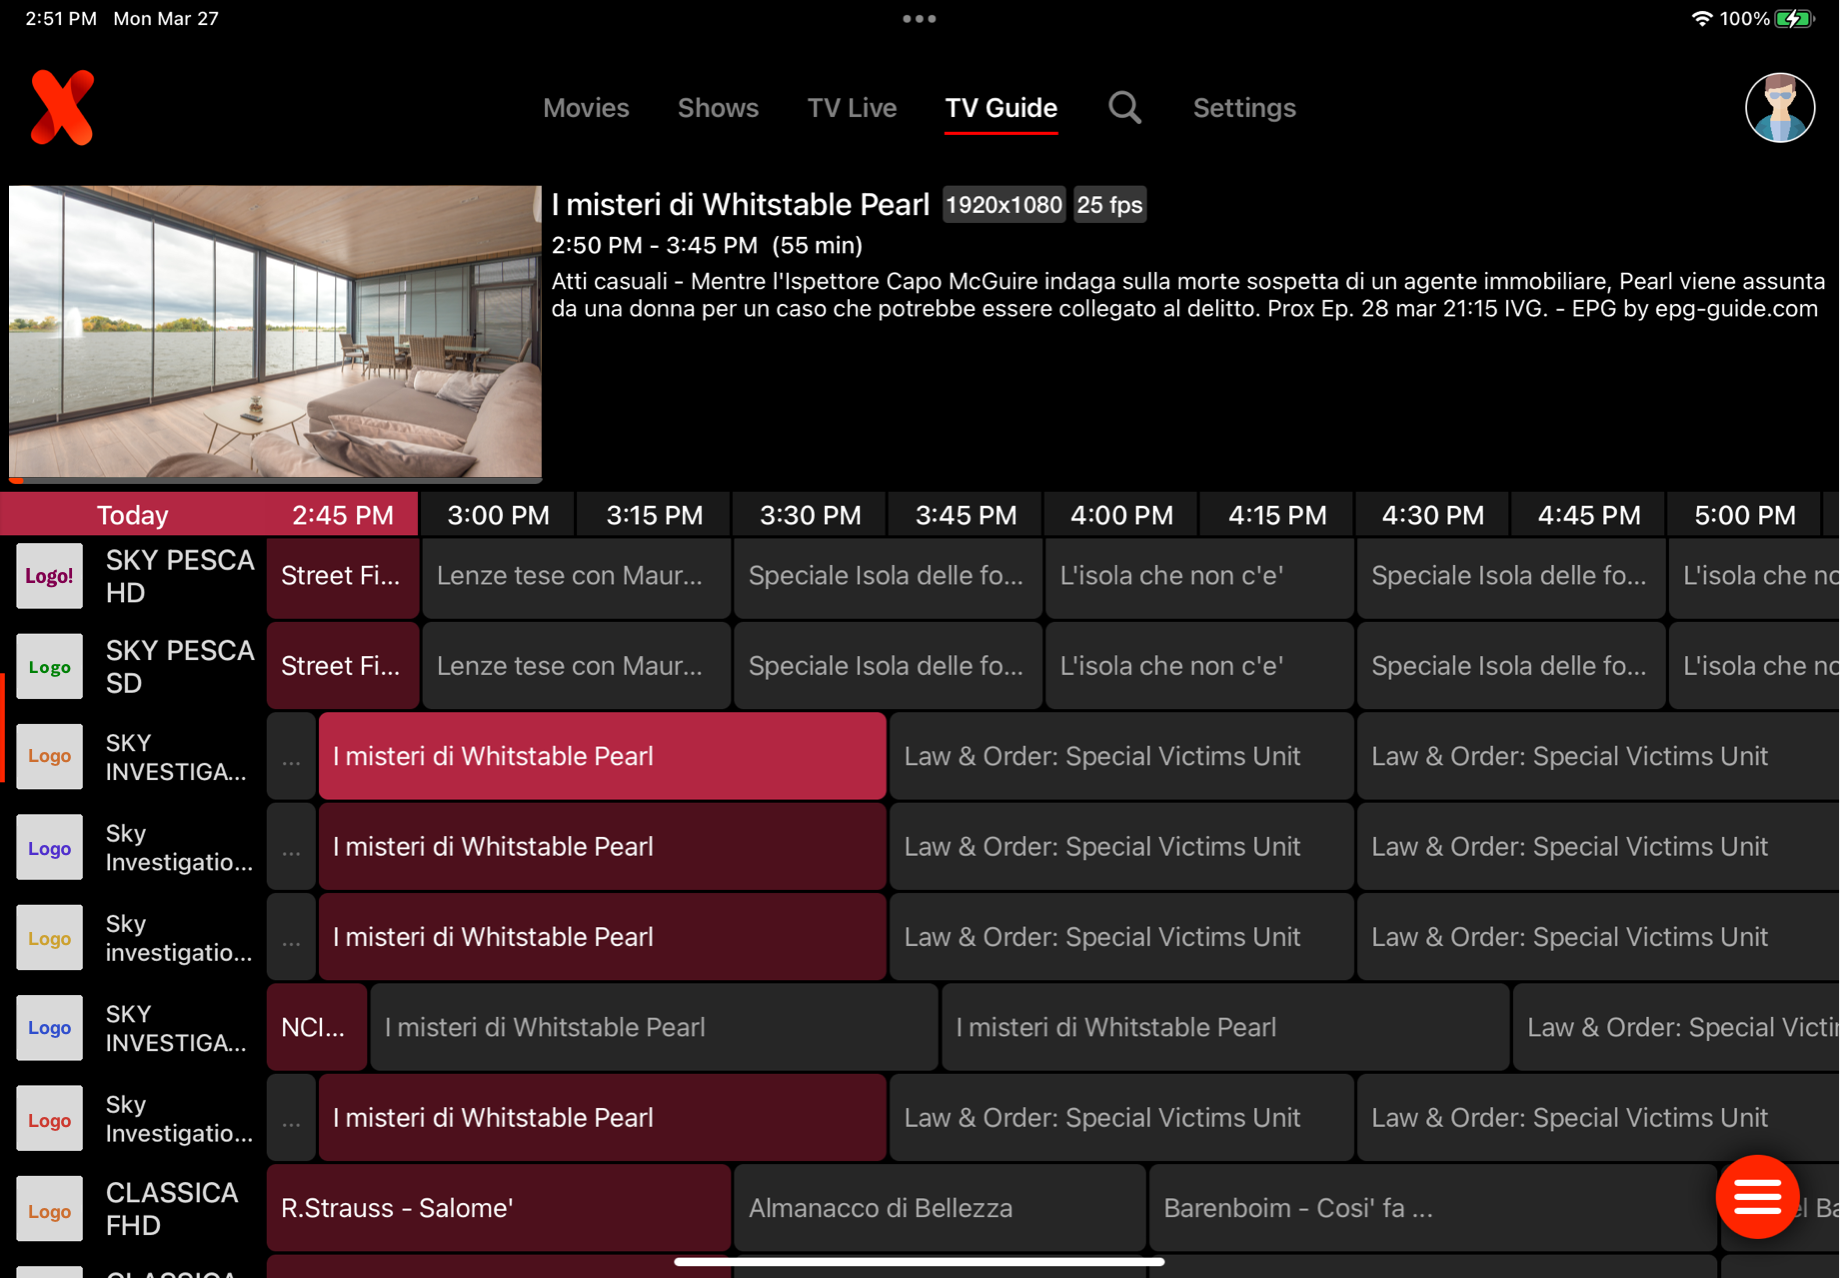Click Law & Order: Special Victims Unit program cell
1840x1278 pixels.
[1121, 756]
